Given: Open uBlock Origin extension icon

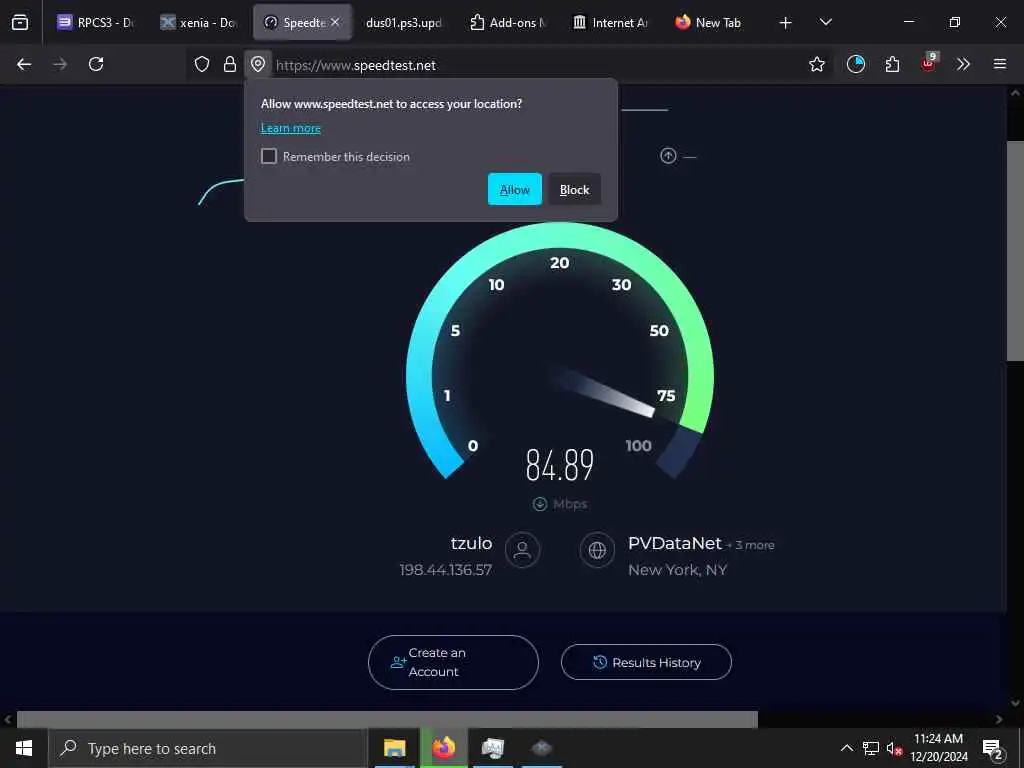Looking at the screenshot, I should [929, 63].
